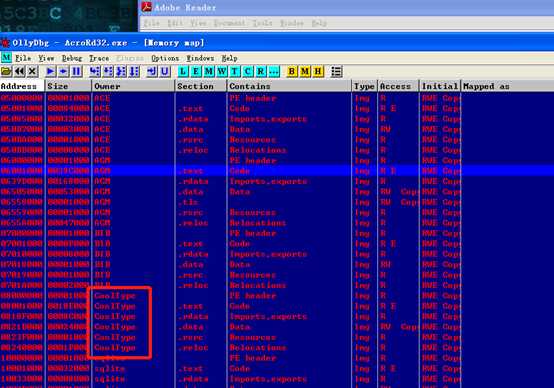Show Executable modules with E icon
This screenshot has height=388, width=554.
(196, 72)
